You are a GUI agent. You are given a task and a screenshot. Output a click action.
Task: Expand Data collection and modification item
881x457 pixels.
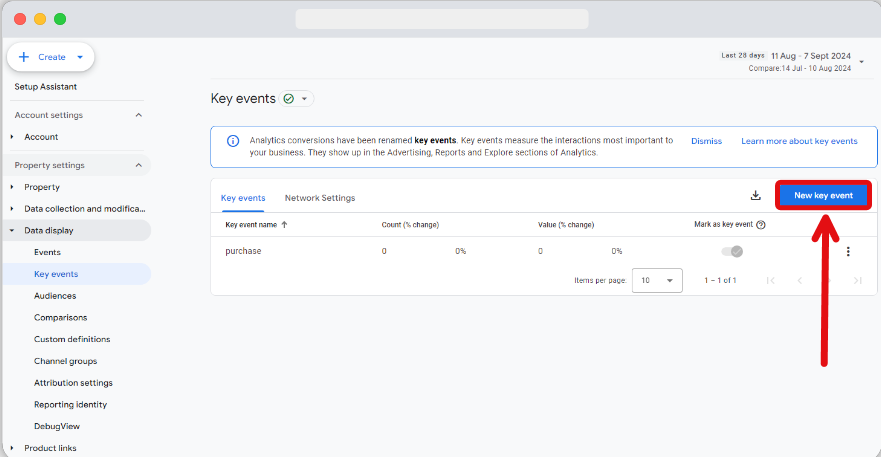(x=12, y=209)
